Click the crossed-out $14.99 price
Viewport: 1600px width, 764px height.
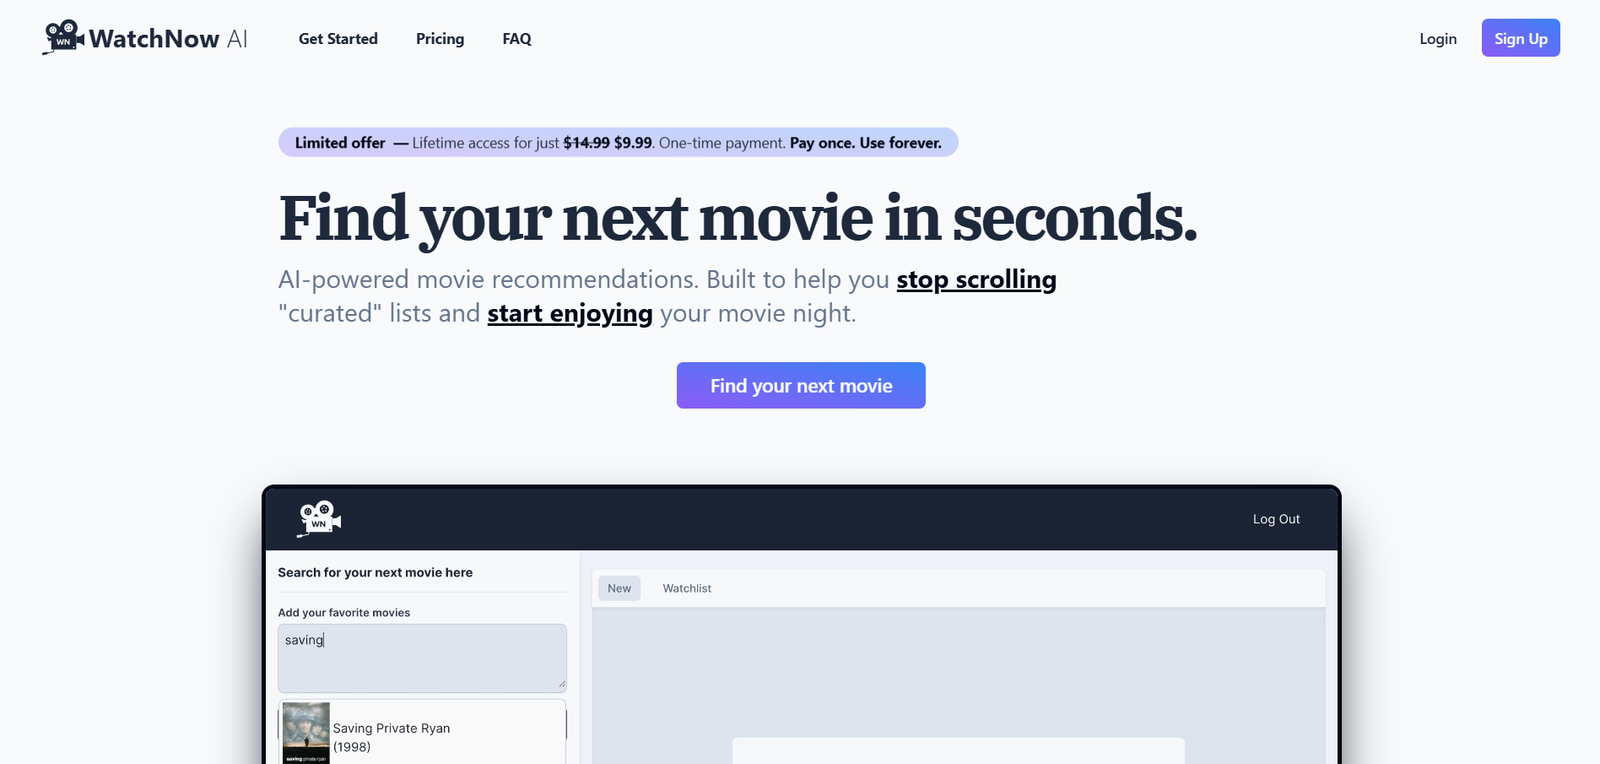[x=586, y=143]
